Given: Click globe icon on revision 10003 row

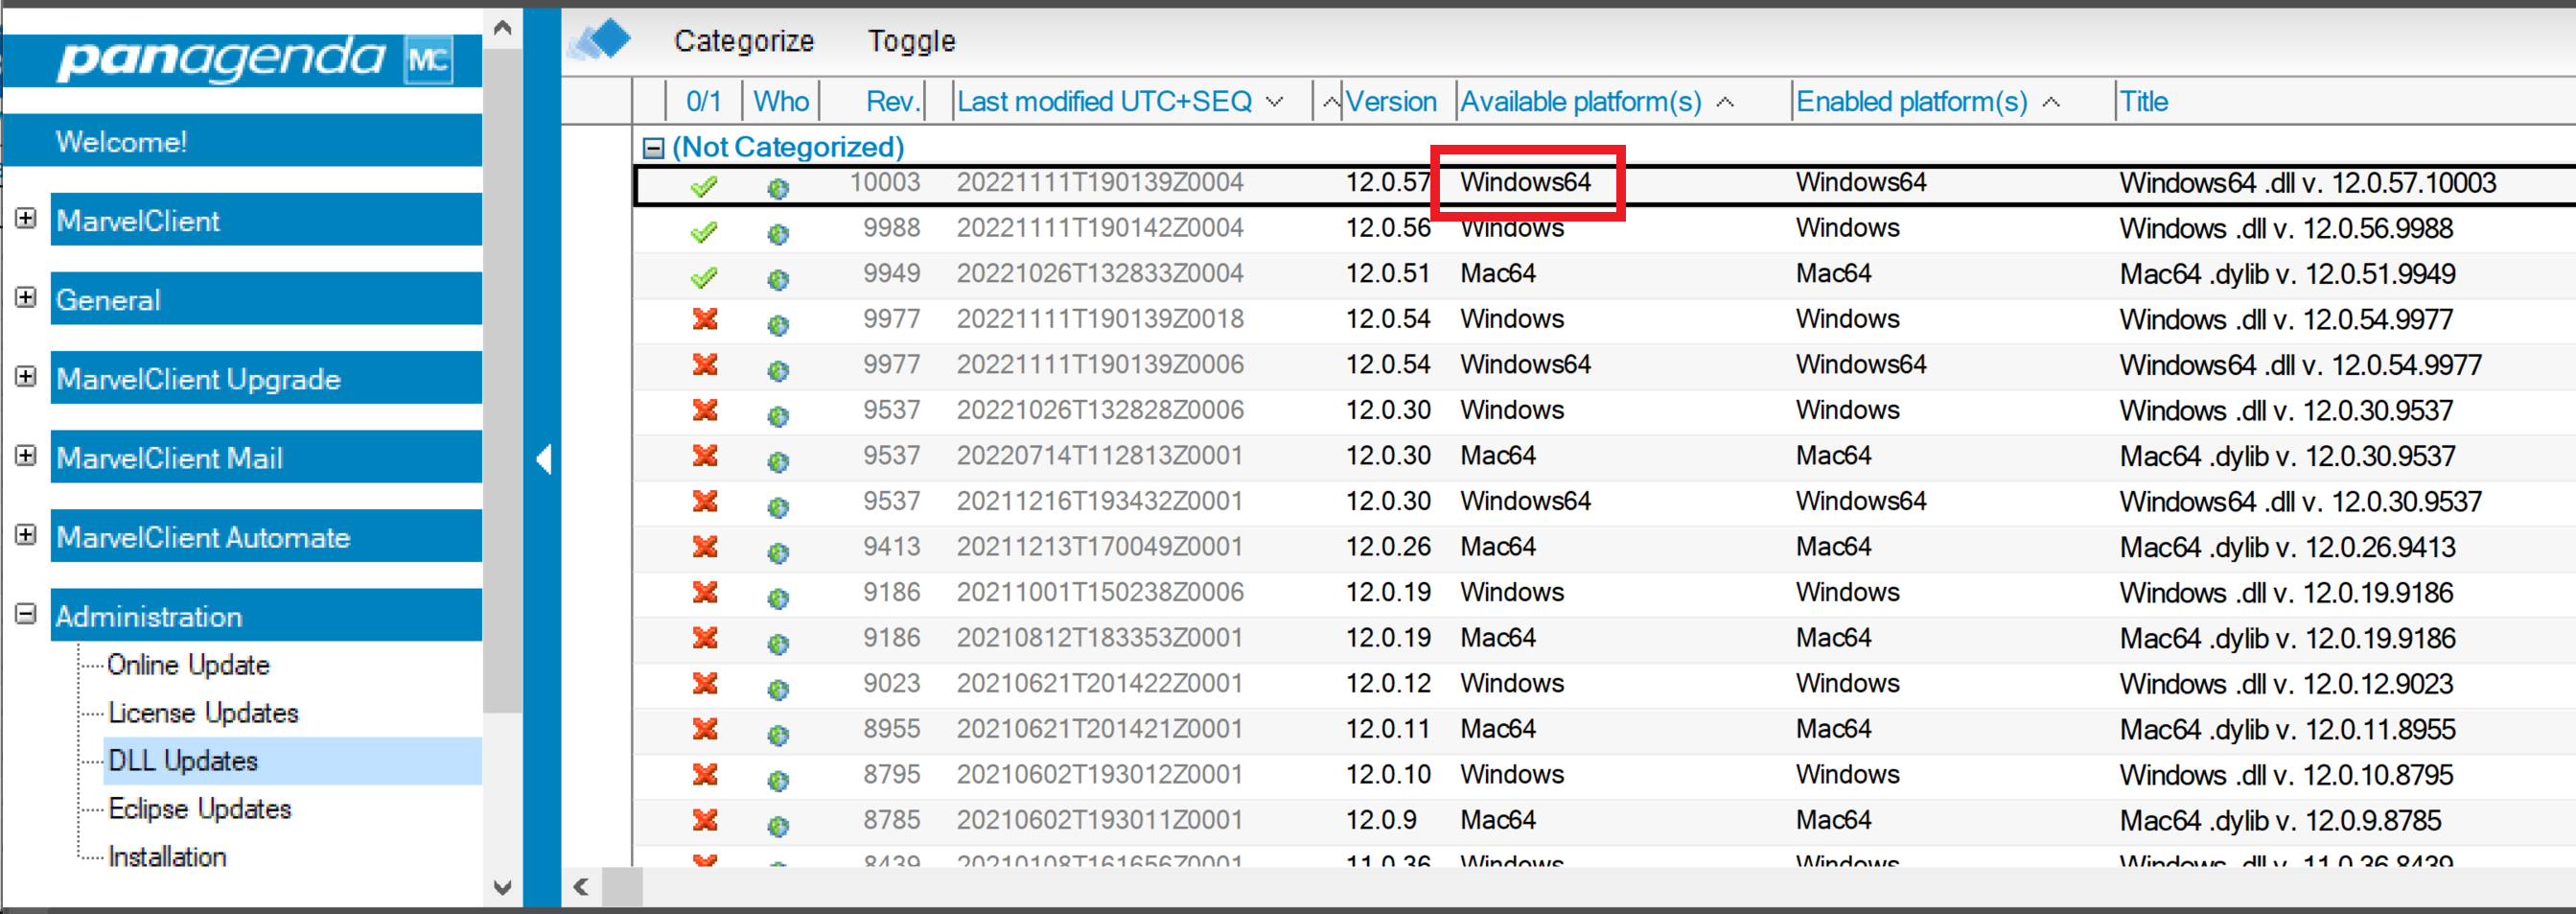Looking at the screenshot, I should pos(778,188).
